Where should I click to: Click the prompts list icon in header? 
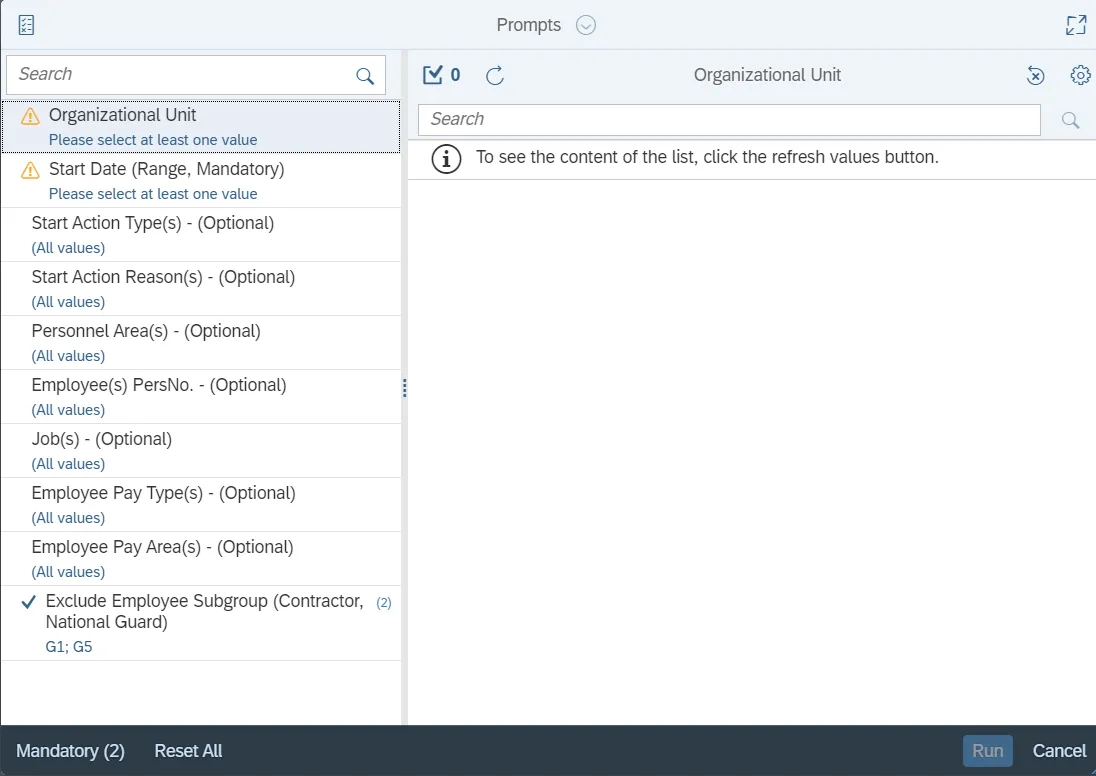[x=27, y=25]
